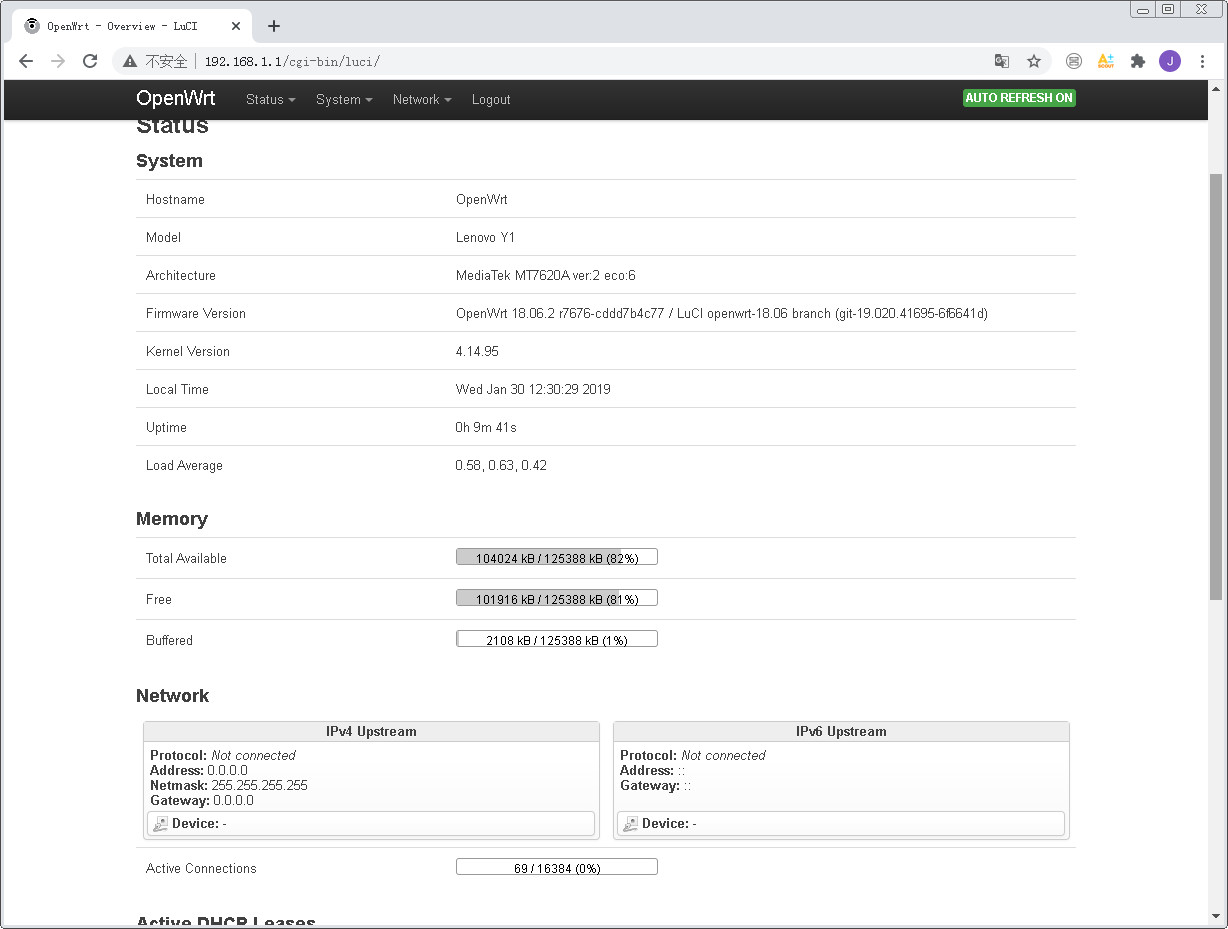This screenshot has width=1228, height=929.
Task: Click the Buffered memory progress bar
Action: pyautogui.click(x=557, y=639)
